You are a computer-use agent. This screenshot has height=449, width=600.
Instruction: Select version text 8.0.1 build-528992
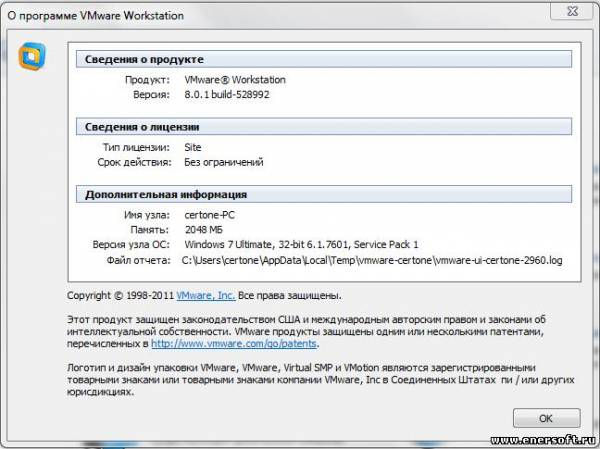(227, 95)
